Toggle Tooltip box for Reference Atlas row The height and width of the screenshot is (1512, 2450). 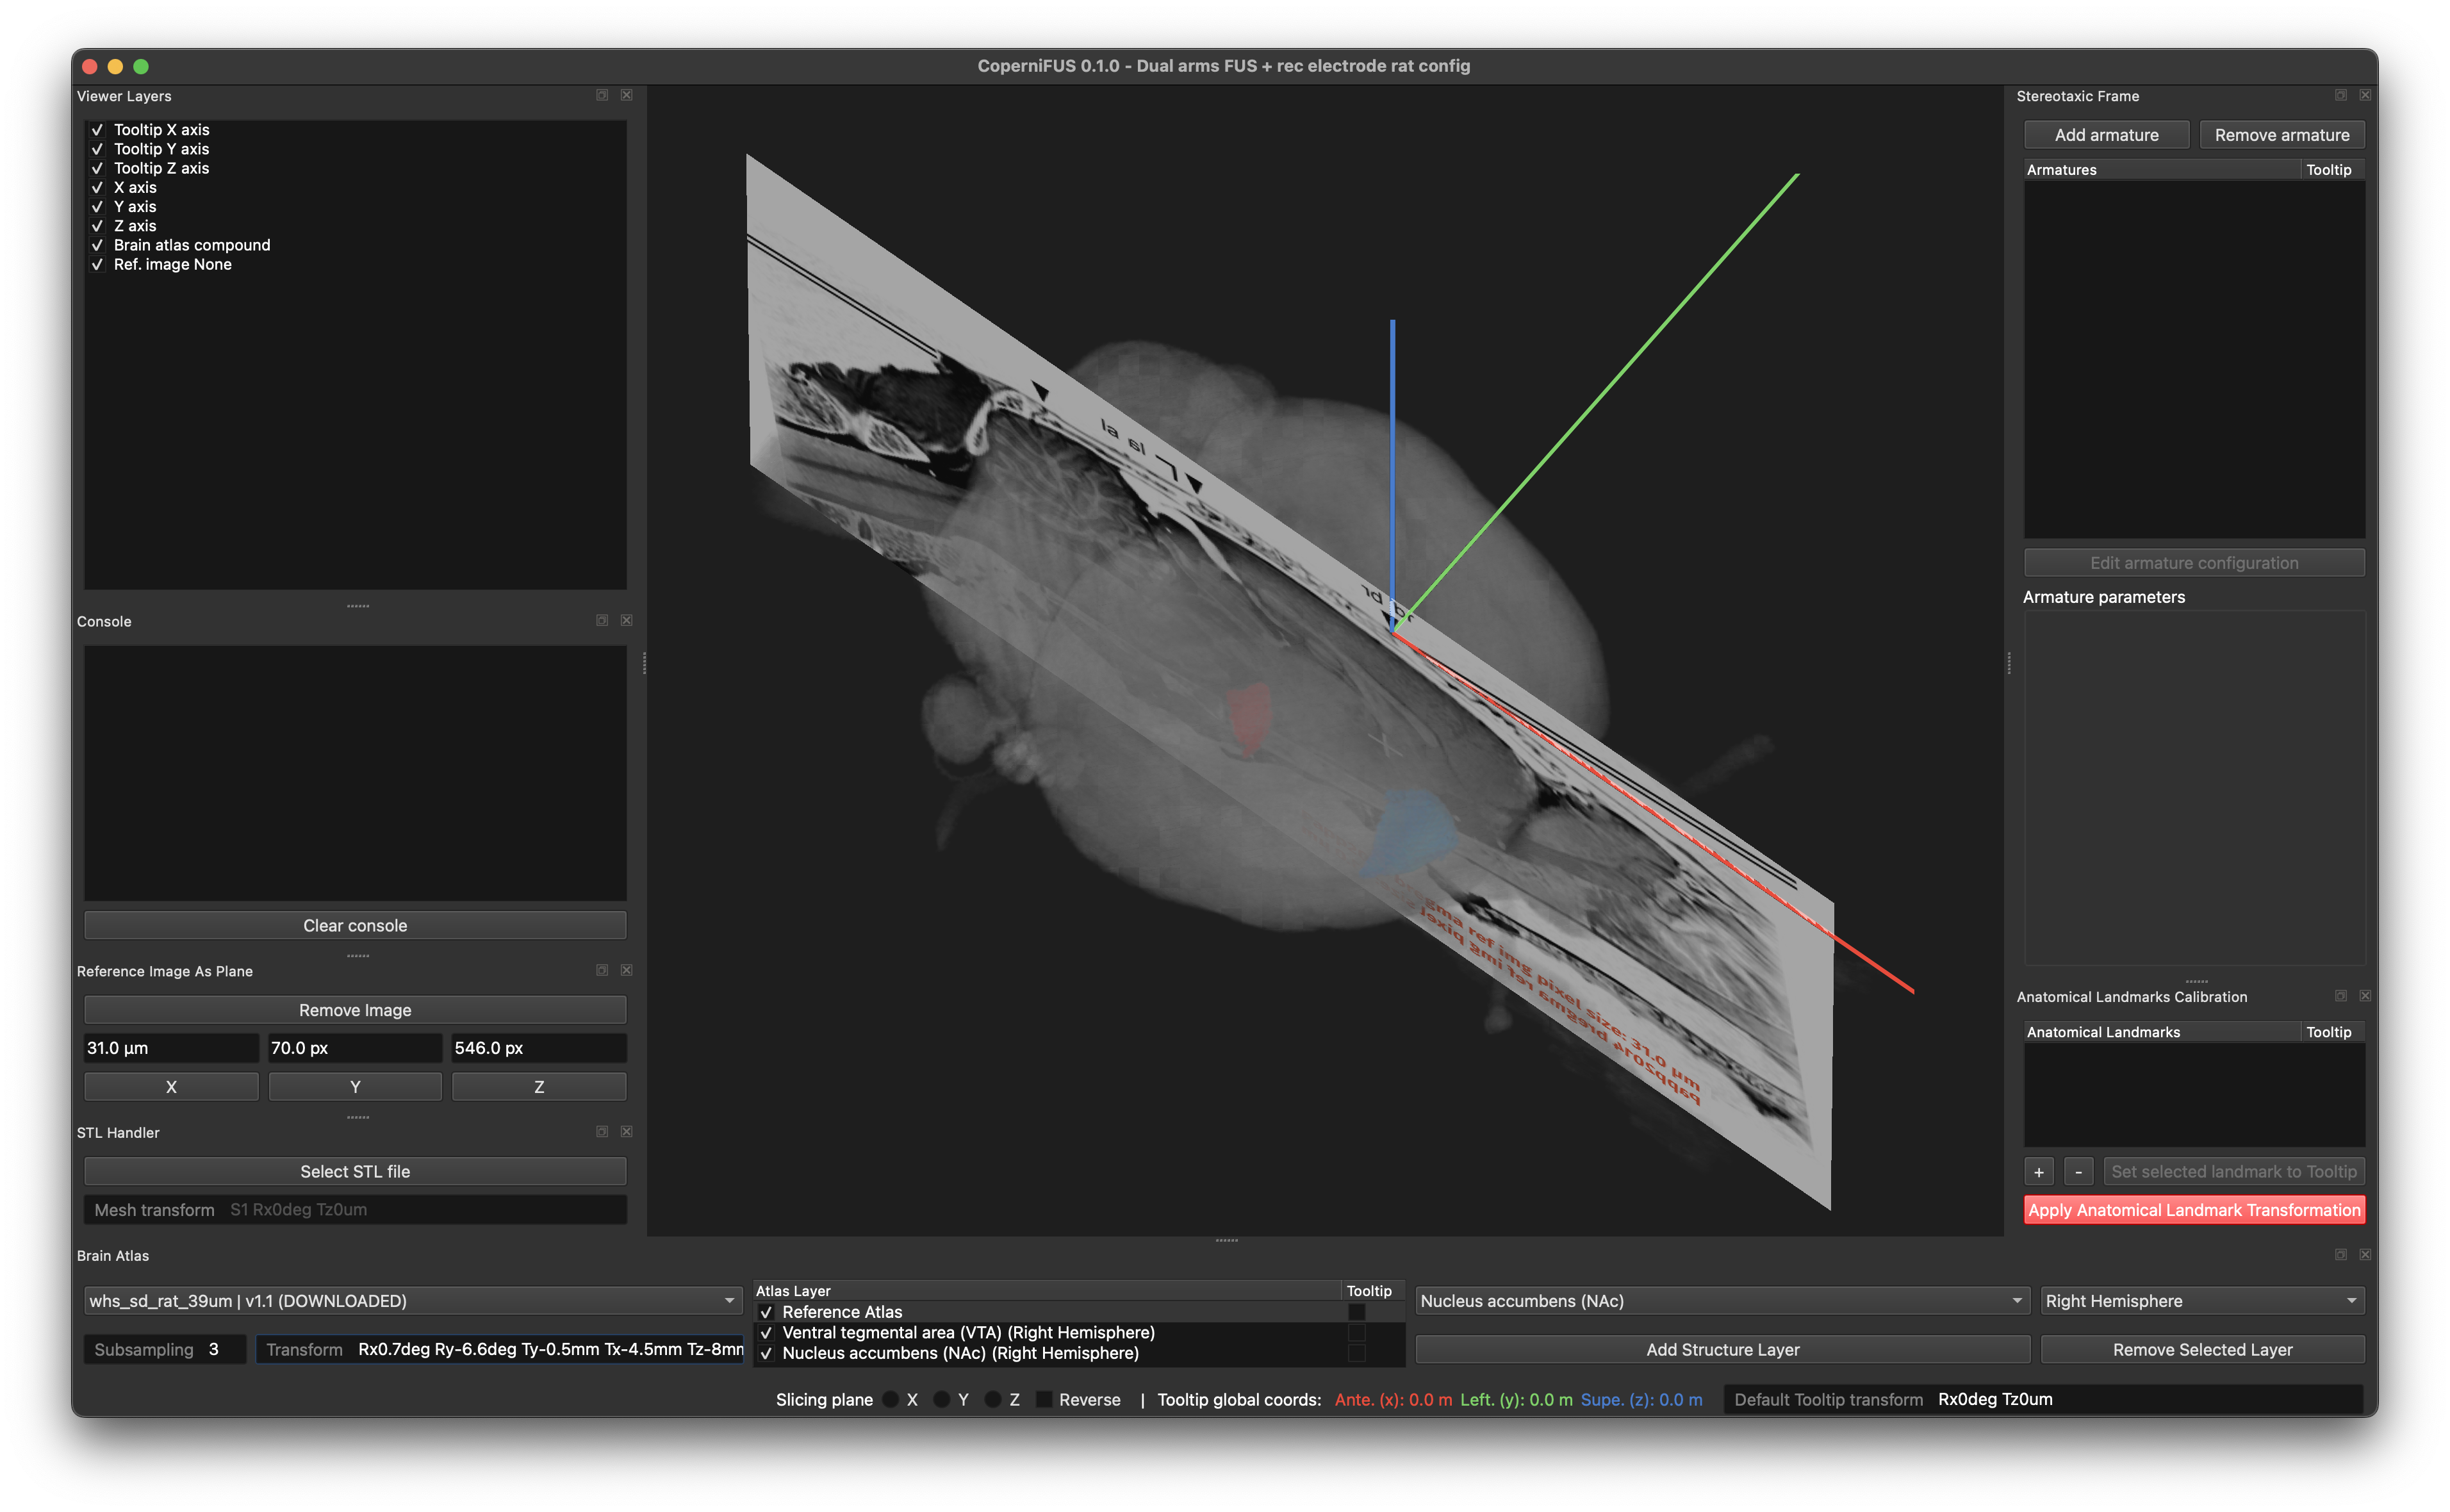click(x=1356, y=1312)
